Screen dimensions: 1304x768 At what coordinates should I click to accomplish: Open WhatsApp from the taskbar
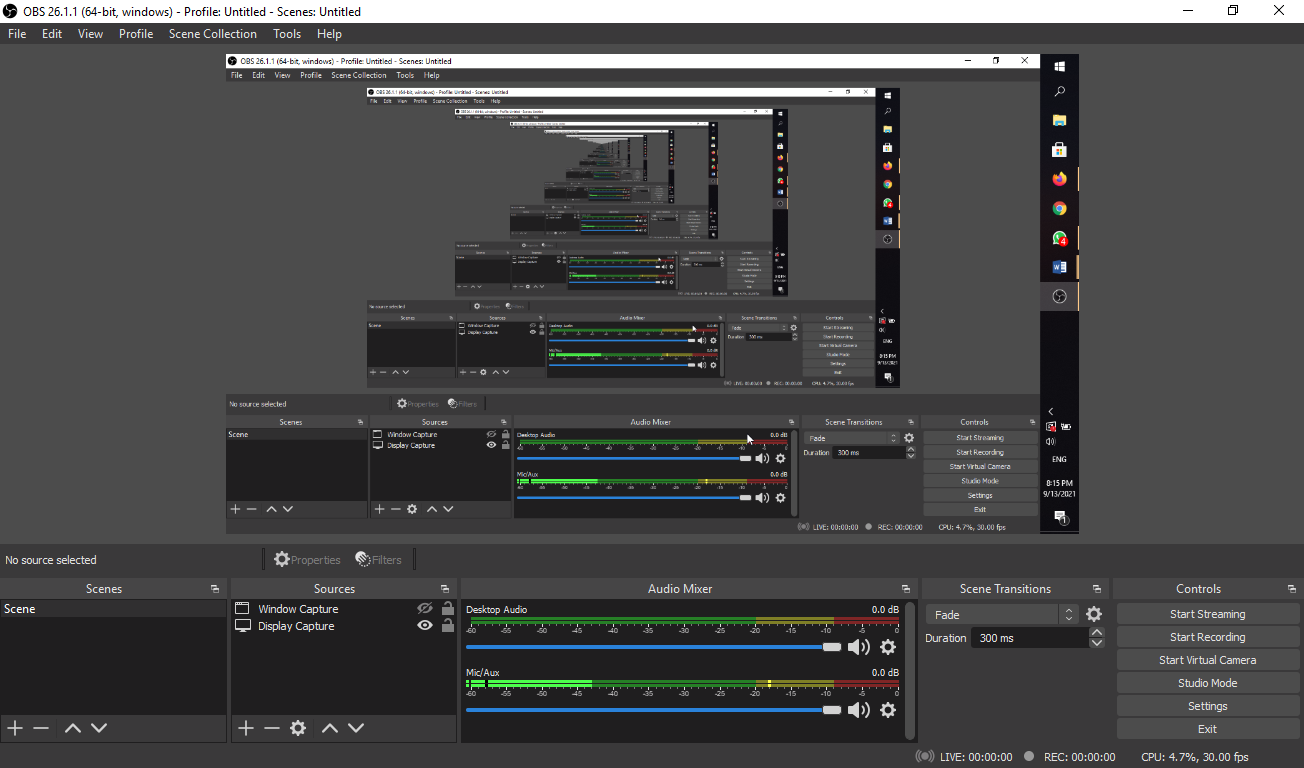[x=1059, y=238]
